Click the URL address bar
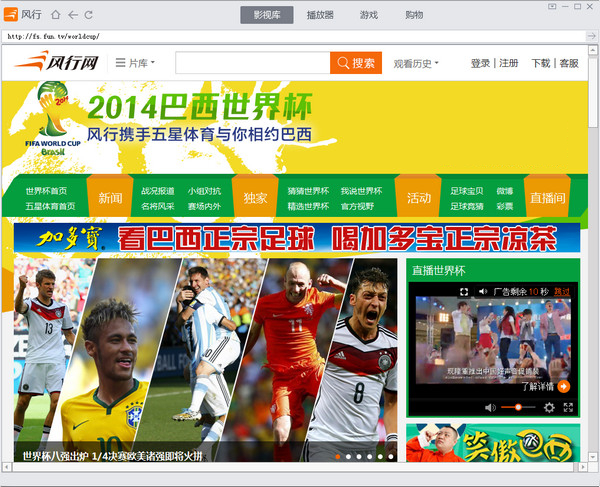Viewport: 600px width, 487px height. (x=294, y=36)
